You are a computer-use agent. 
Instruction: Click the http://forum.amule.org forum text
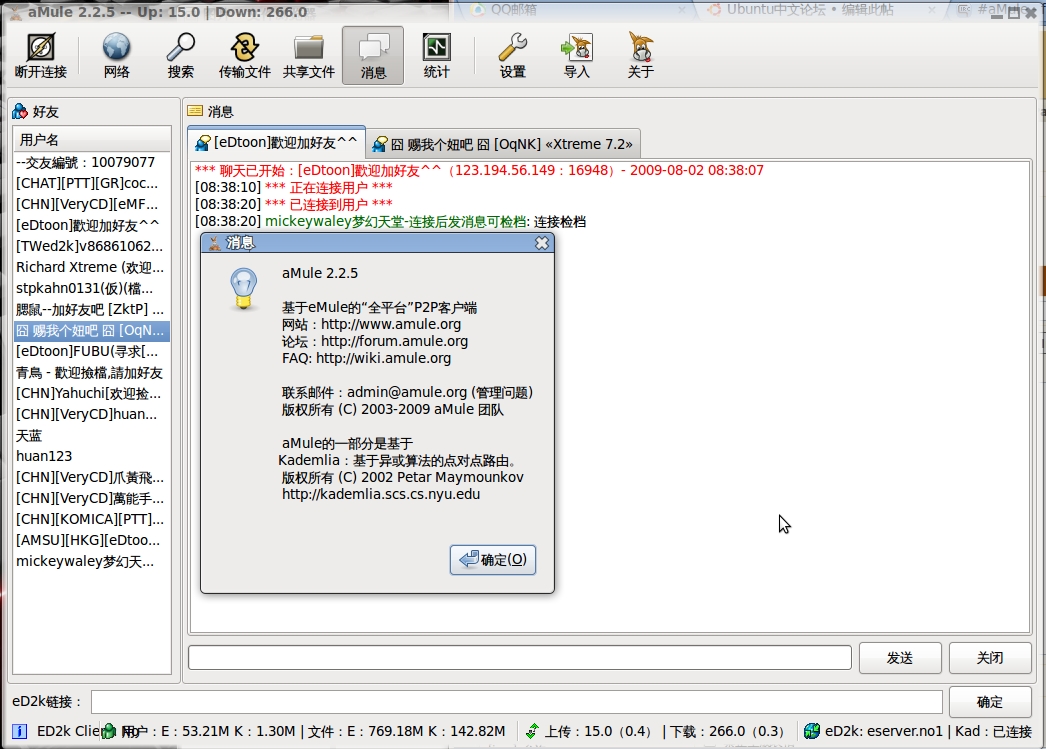pos(394,341)
